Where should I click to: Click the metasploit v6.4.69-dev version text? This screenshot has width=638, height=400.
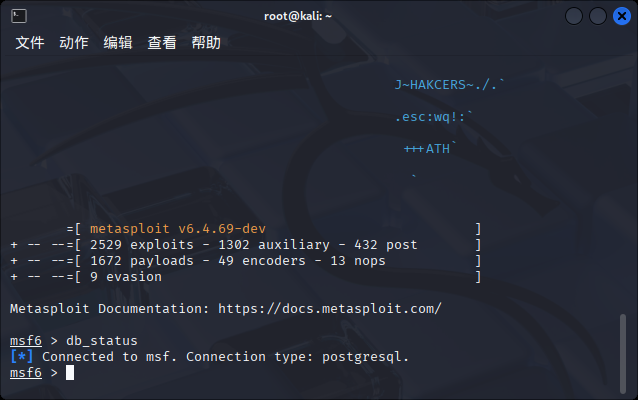tap(178, 229)
